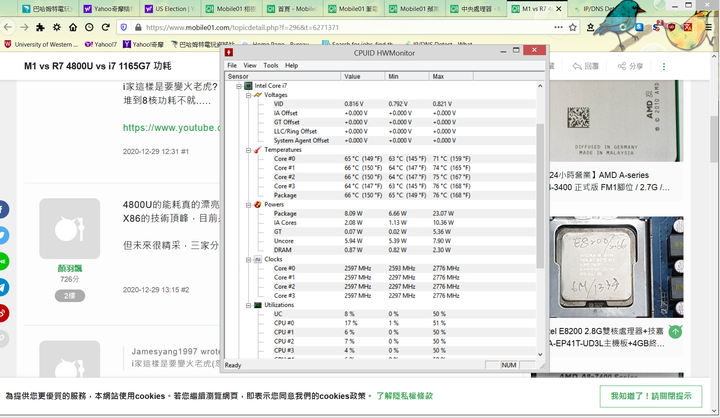Collapse the Intel Core i7 tree node
The image size is (720, 418).
(x=239, y=86)
